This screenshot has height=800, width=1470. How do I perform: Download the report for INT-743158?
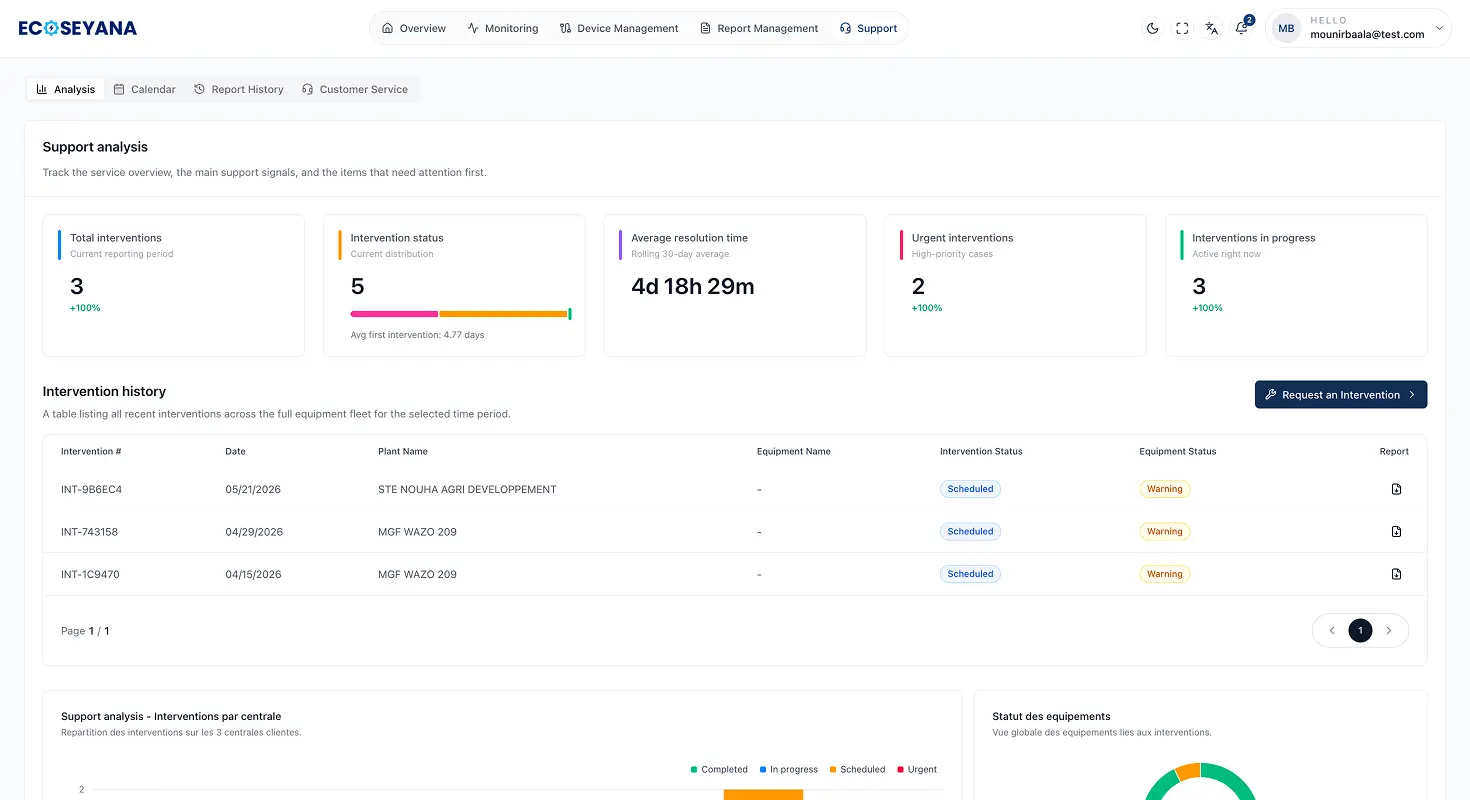pos(1396,532)
